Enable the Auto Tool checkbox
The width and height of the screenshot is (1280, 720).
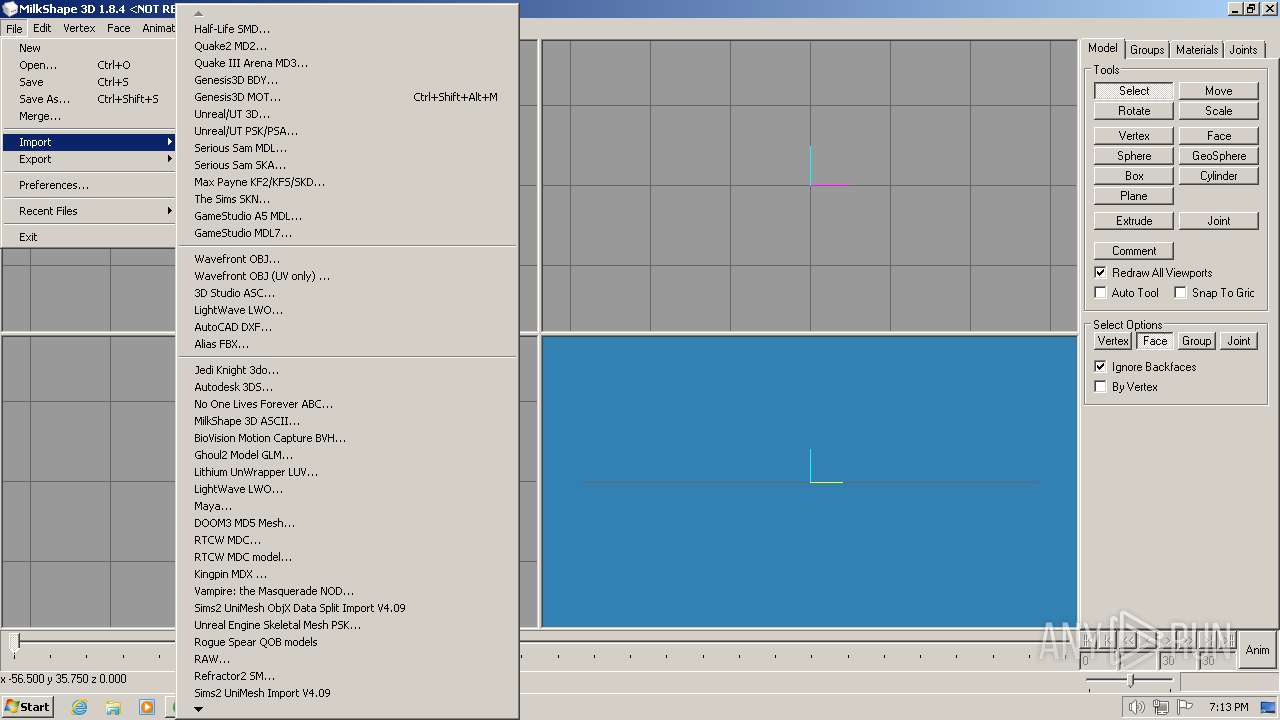coord(1101,293)
